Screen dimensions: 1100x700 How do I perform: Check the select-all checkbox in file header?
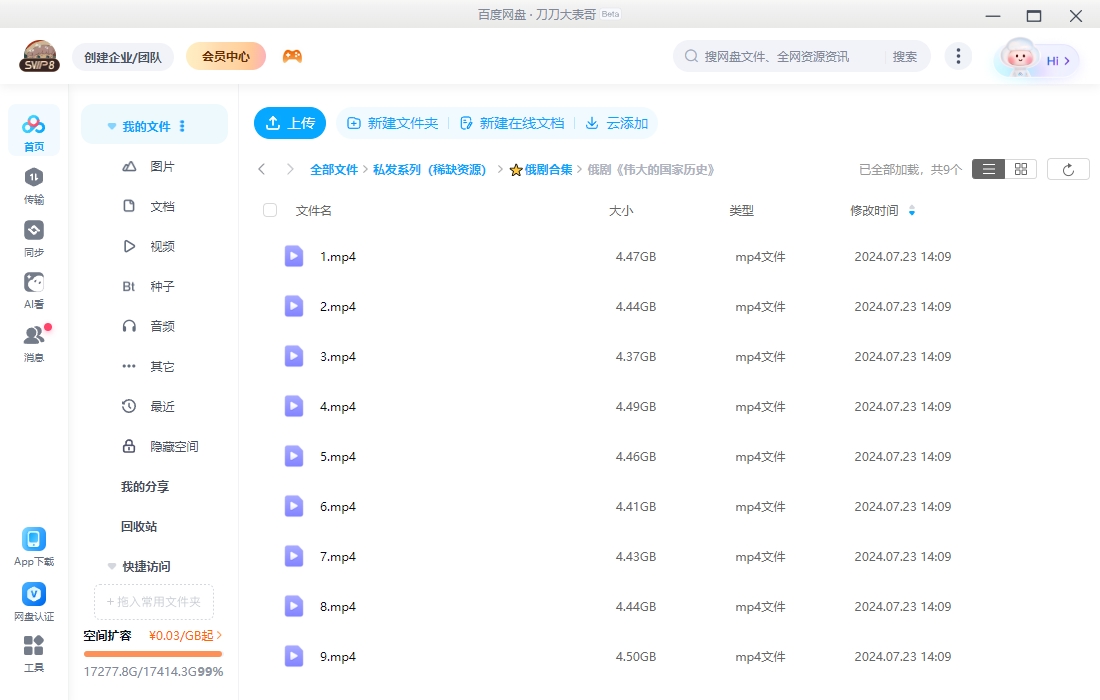[268, 210]
